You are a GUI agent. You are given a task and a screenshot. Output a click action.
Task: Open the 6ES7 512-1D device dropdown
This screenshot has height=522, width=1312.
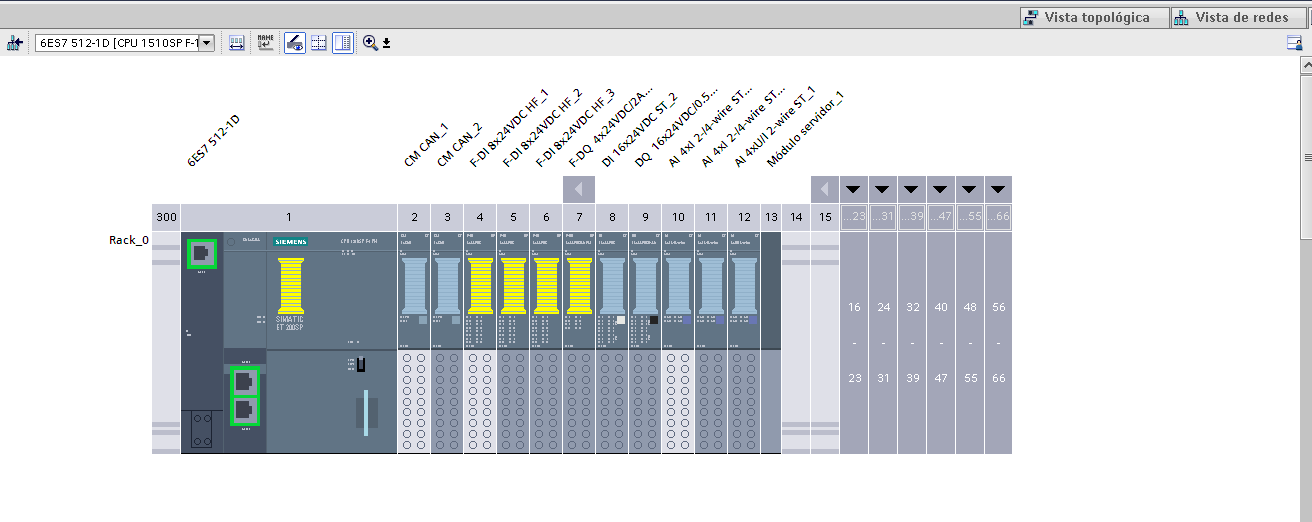207,43
